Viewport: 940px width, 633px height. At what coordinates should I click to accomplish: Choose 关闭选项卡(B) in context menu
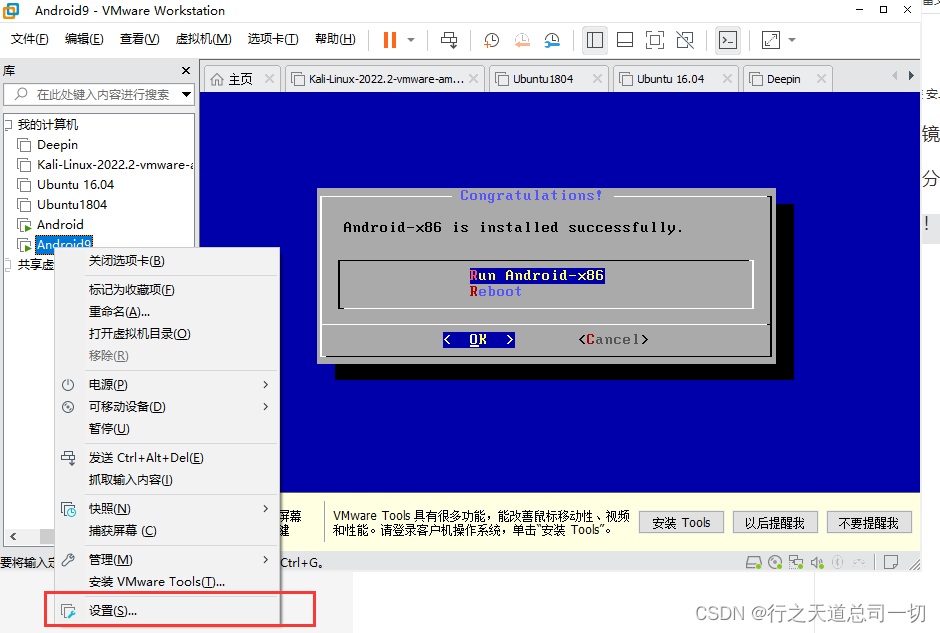point(167,261)
